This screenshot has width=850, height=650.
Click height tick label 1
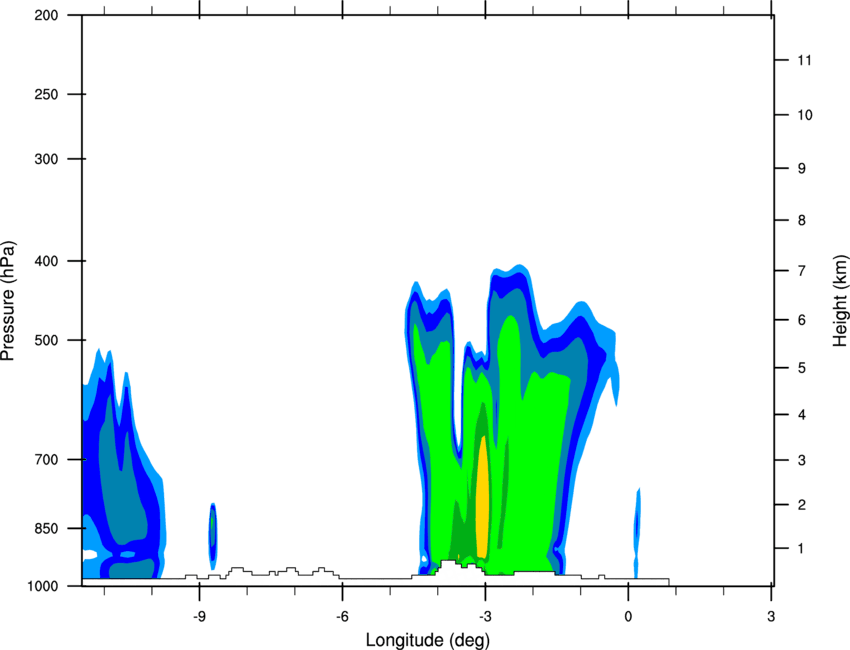(x=801, y=549)
